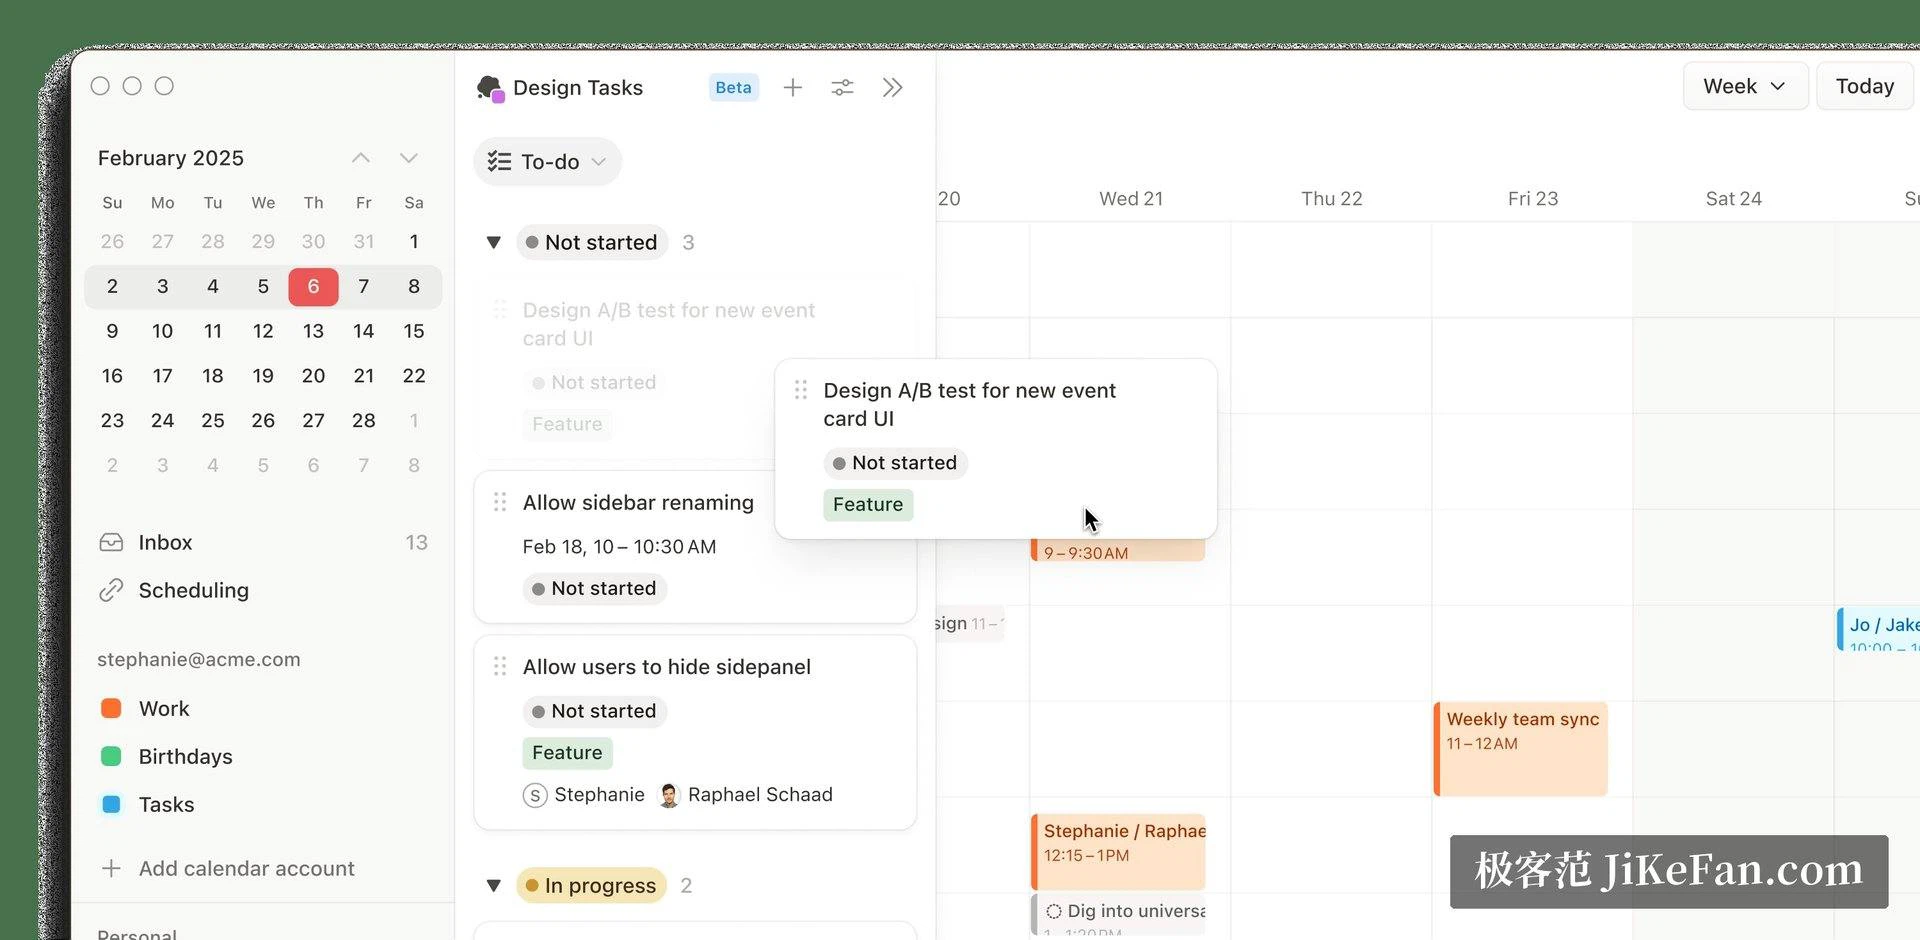Click the Beta badge
This screenshot has height=940, width=1920.
(x=733, y=88)
